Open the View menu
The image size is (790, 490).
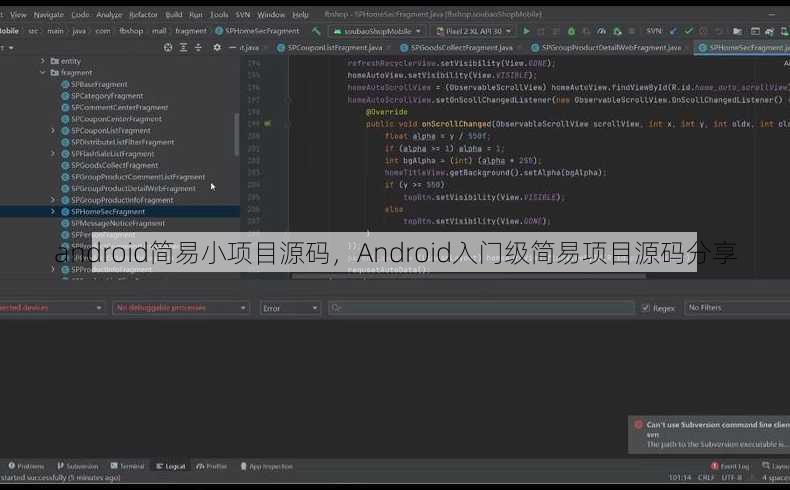18,15
